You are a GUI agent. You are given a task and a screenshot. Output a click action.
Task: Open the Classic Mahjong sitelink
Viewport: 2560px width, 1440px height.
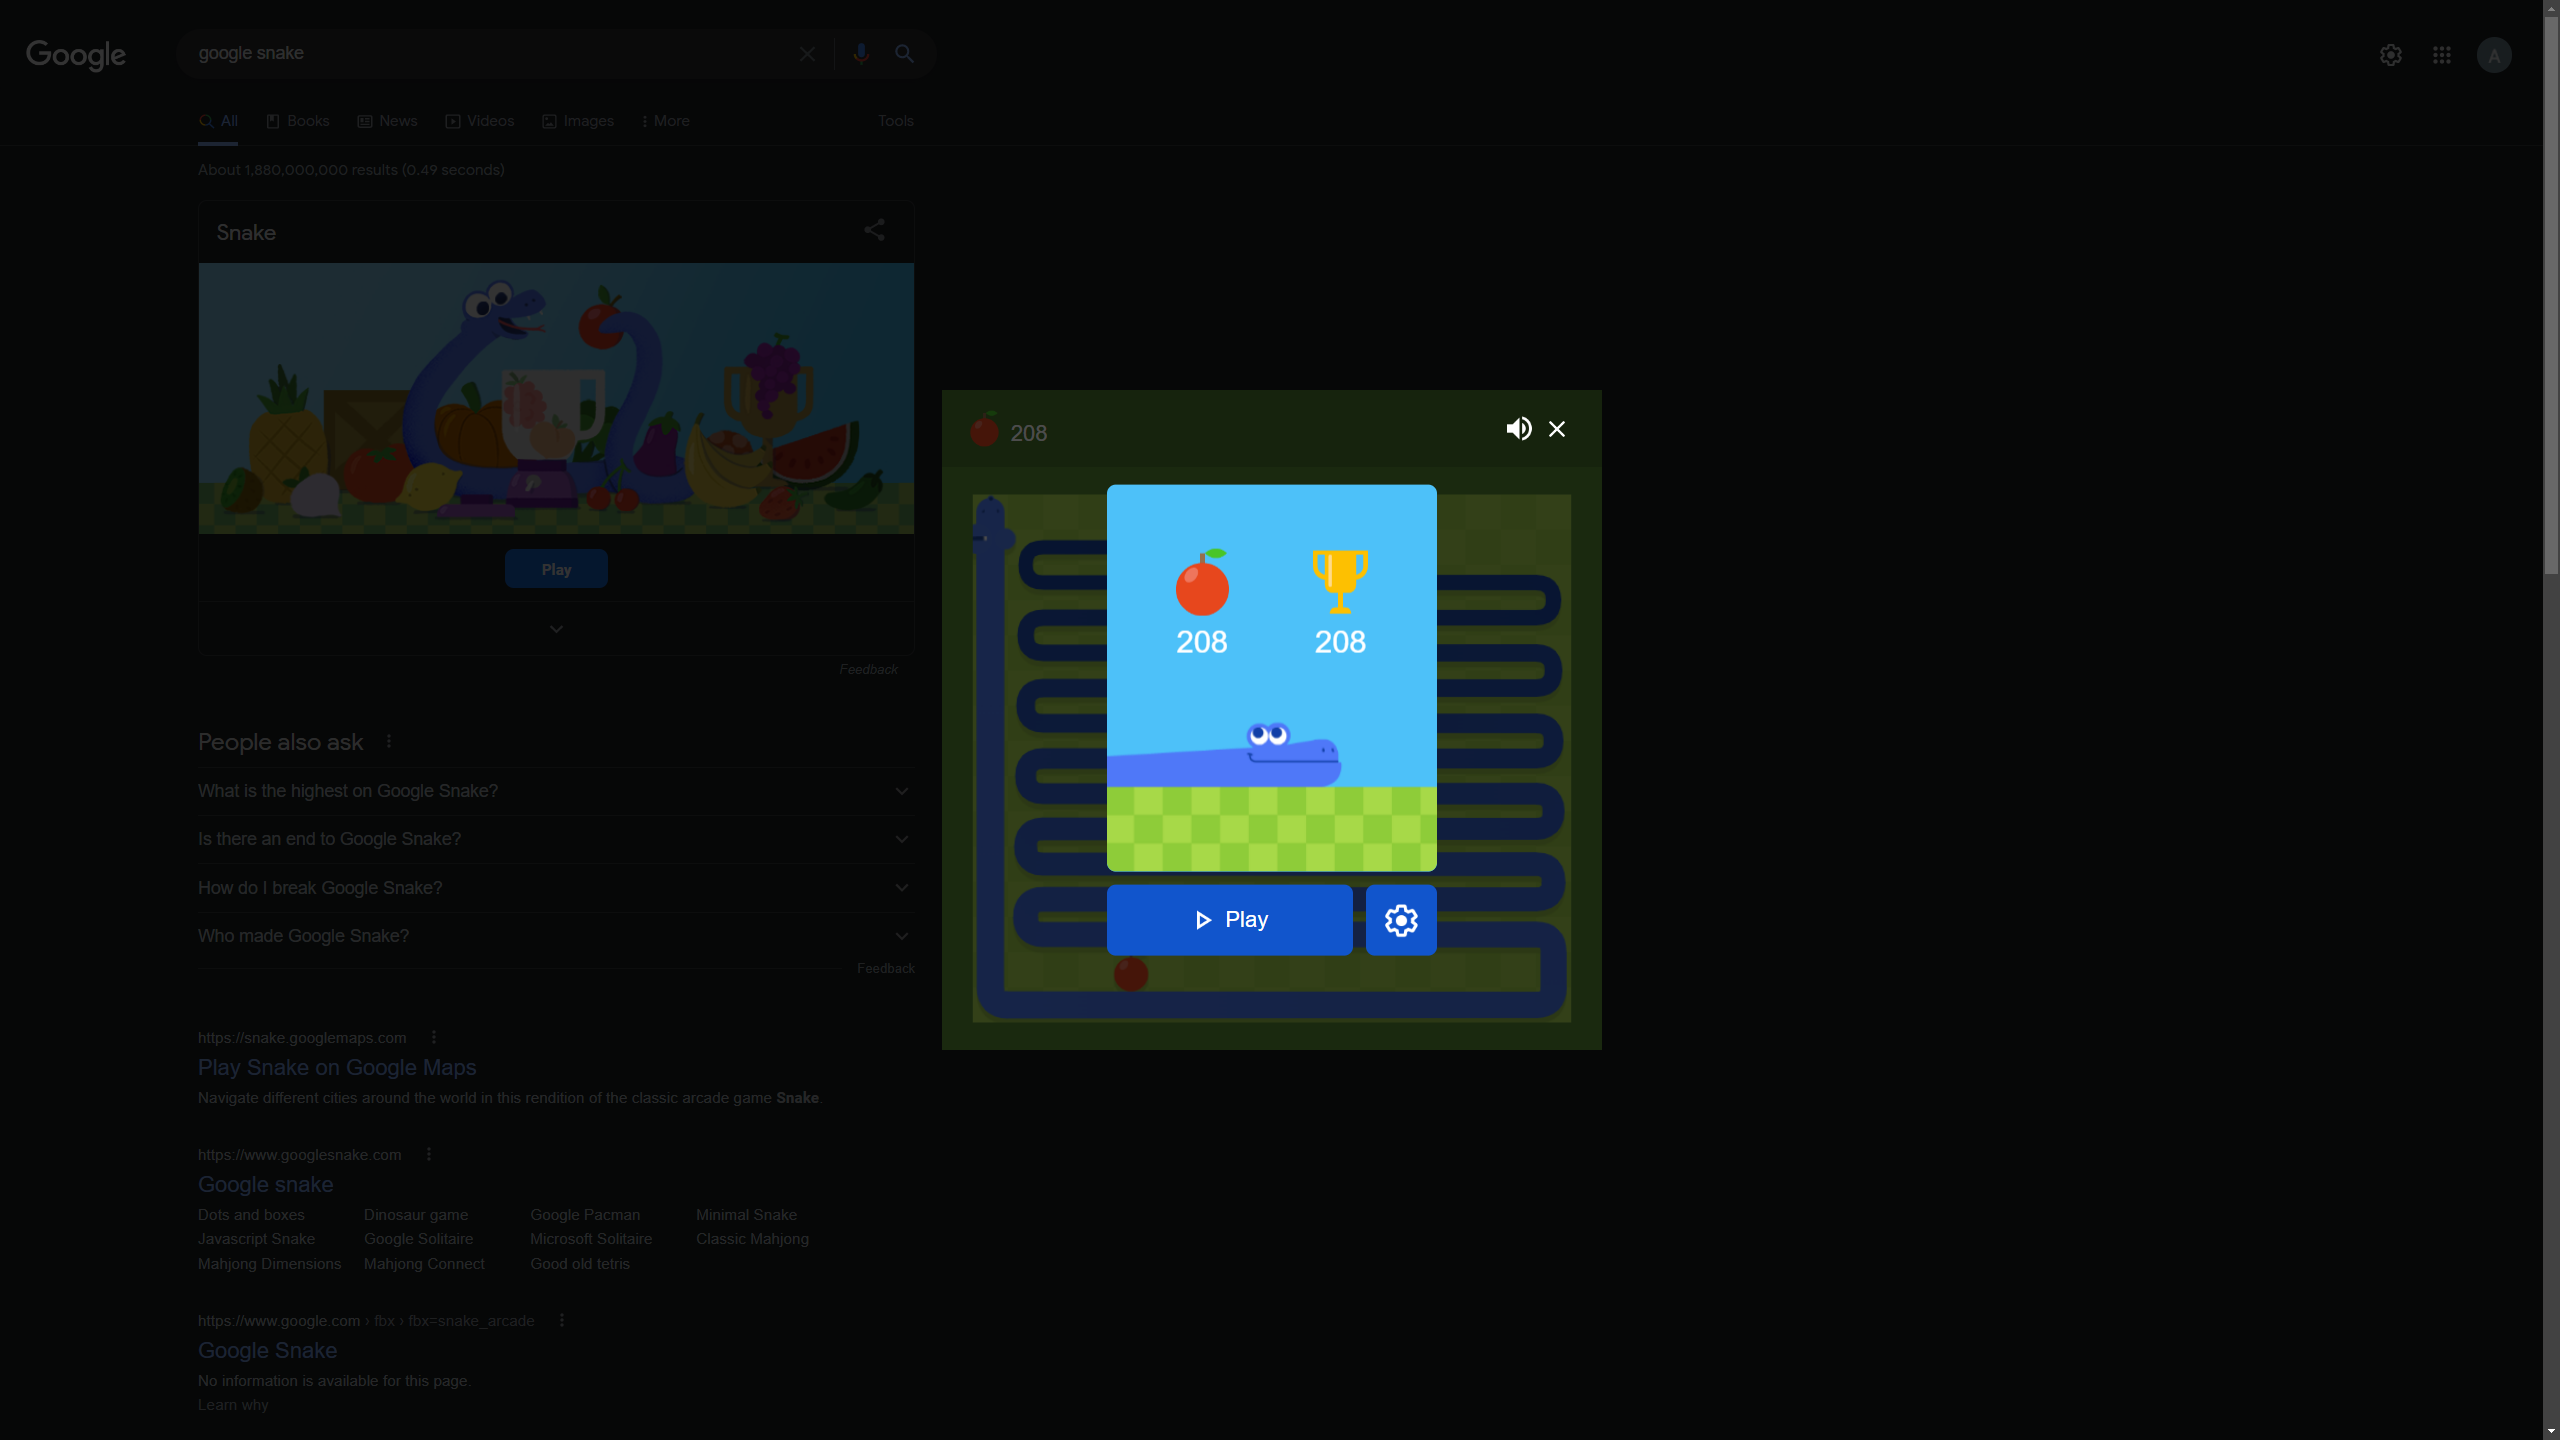click(752, 1239)
